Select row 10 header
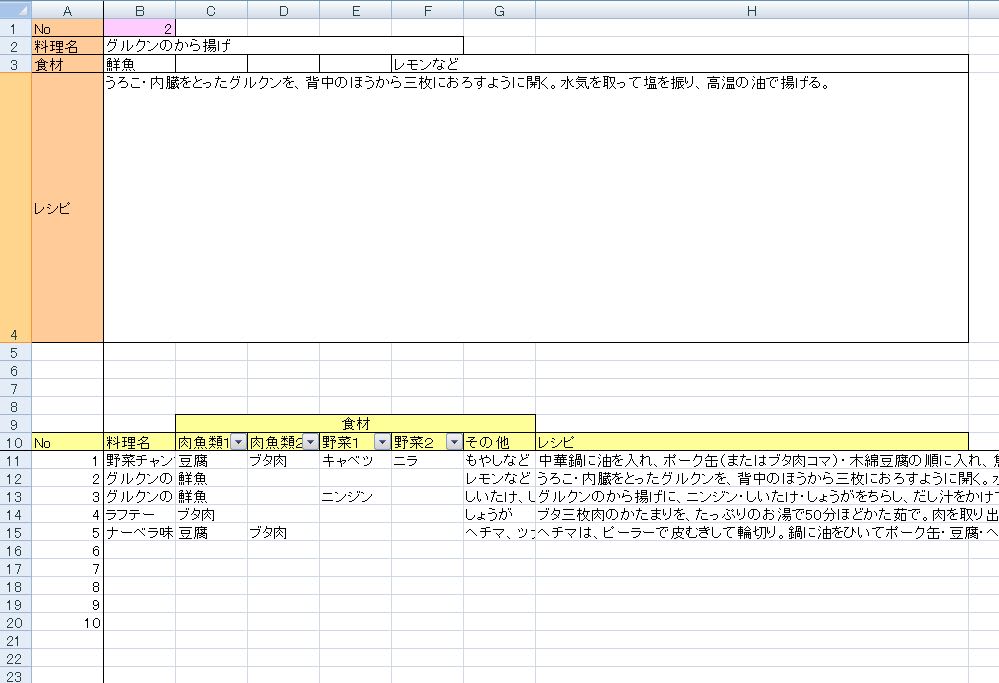Screen dimensions: 999x683 (x=16, y=442)
